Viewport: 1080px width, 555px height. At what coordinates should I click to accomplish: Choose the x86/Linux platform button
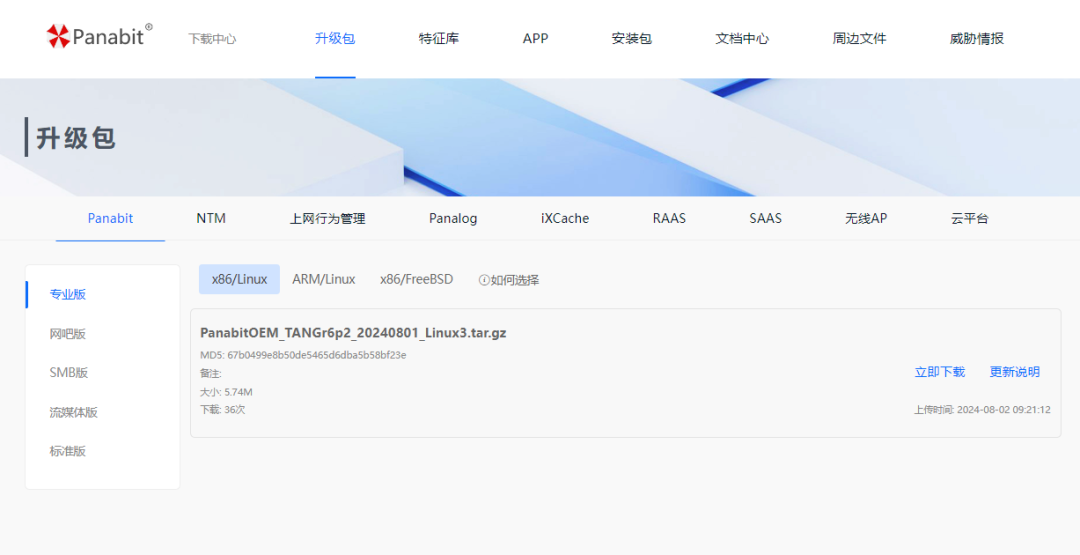[x=239, y=279]
